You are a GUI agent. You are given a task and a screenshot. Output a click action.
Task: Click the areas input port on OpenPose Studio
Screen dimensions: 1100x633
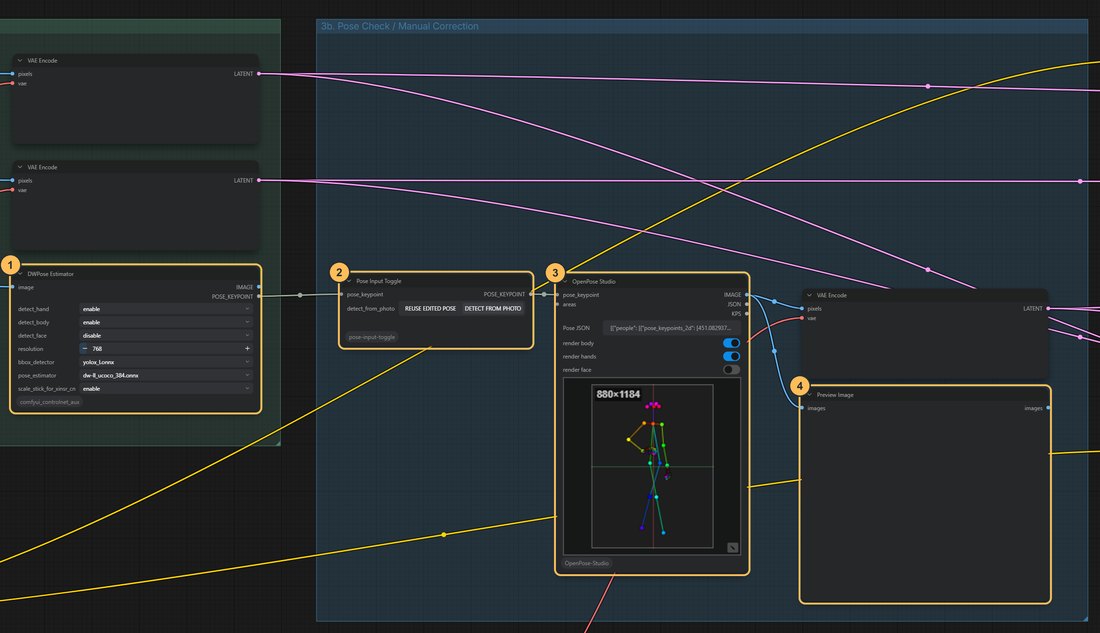(x=557, y=305)
